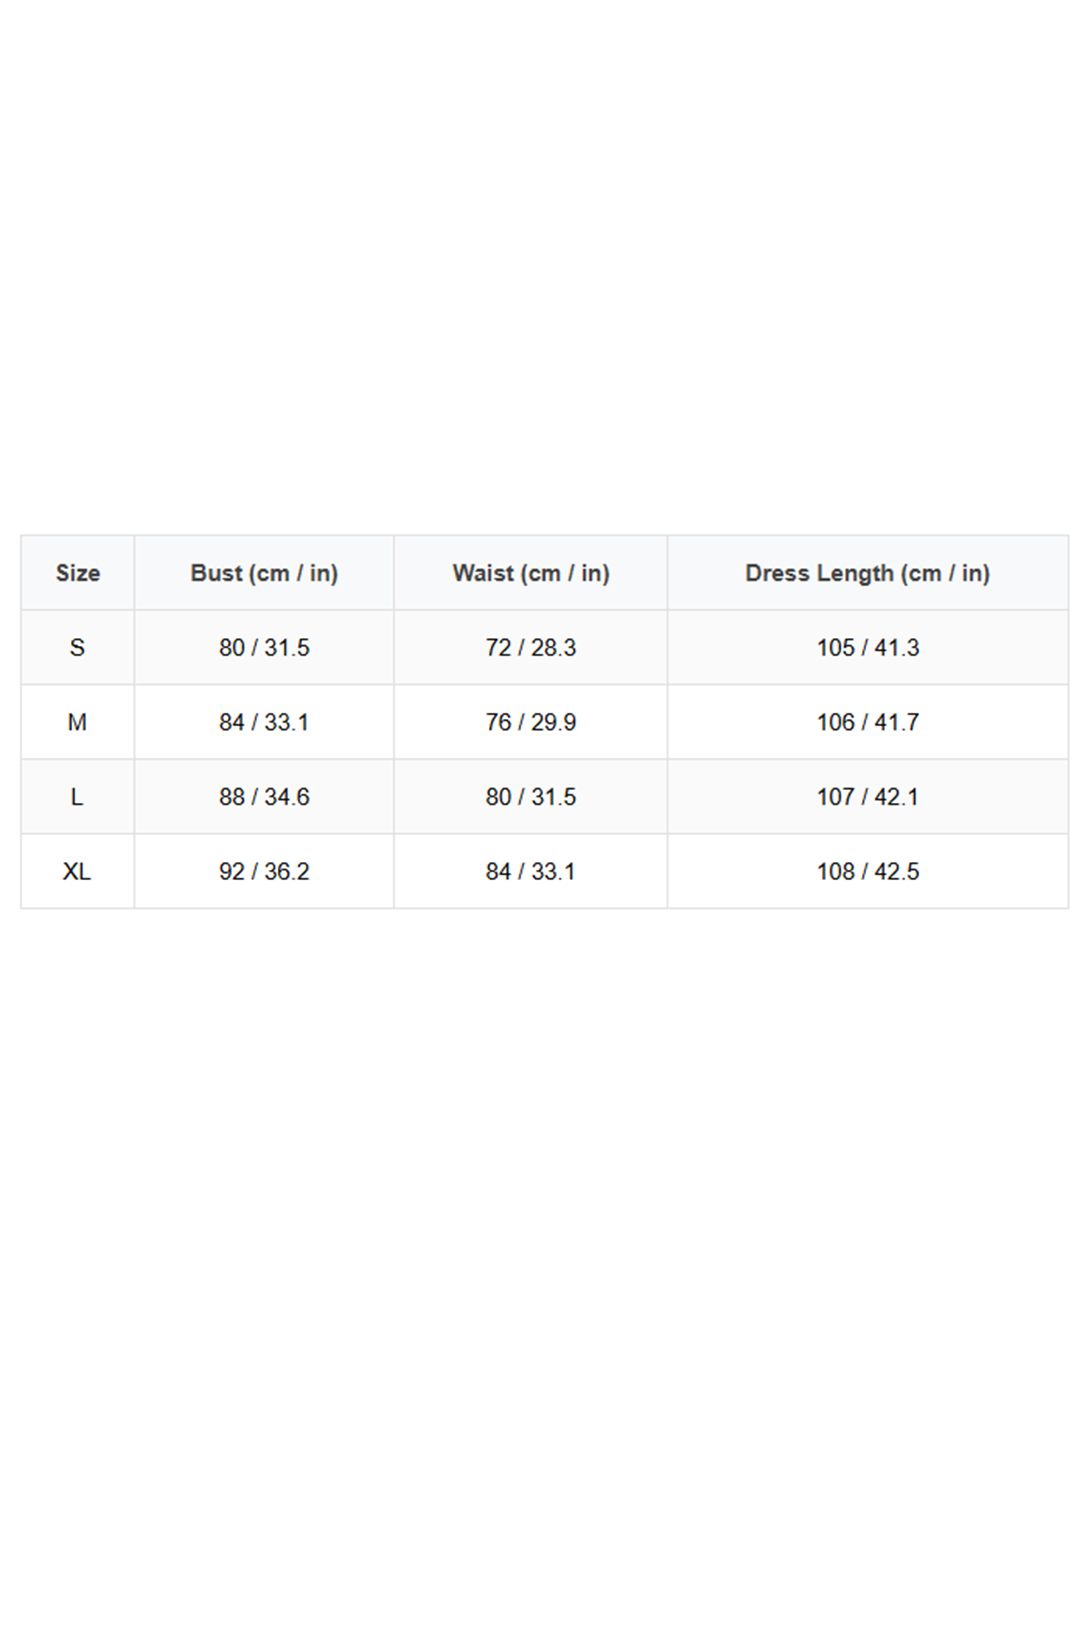The height and width of the screenshot is (1632, 1088).
Task: Click the bust value 84 / 33.1 for M
Action: (x=264, y=722)
